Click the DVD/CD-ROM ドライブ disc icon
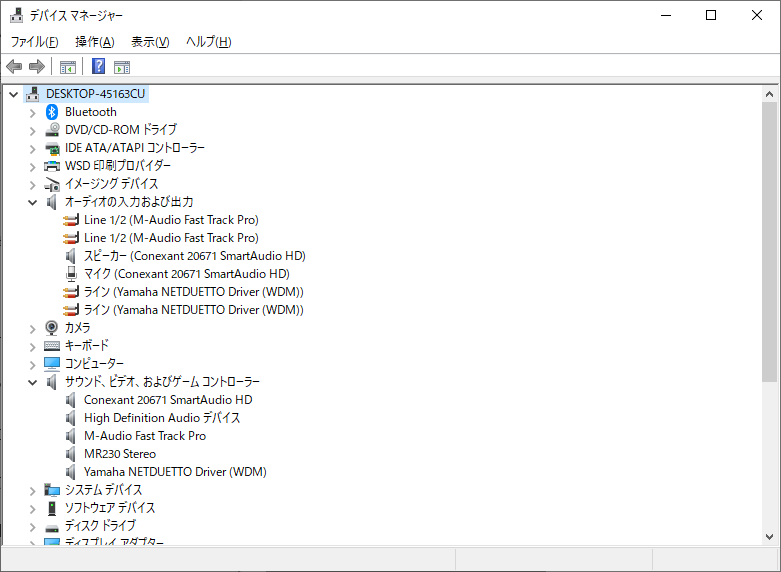 coord(52,130)
